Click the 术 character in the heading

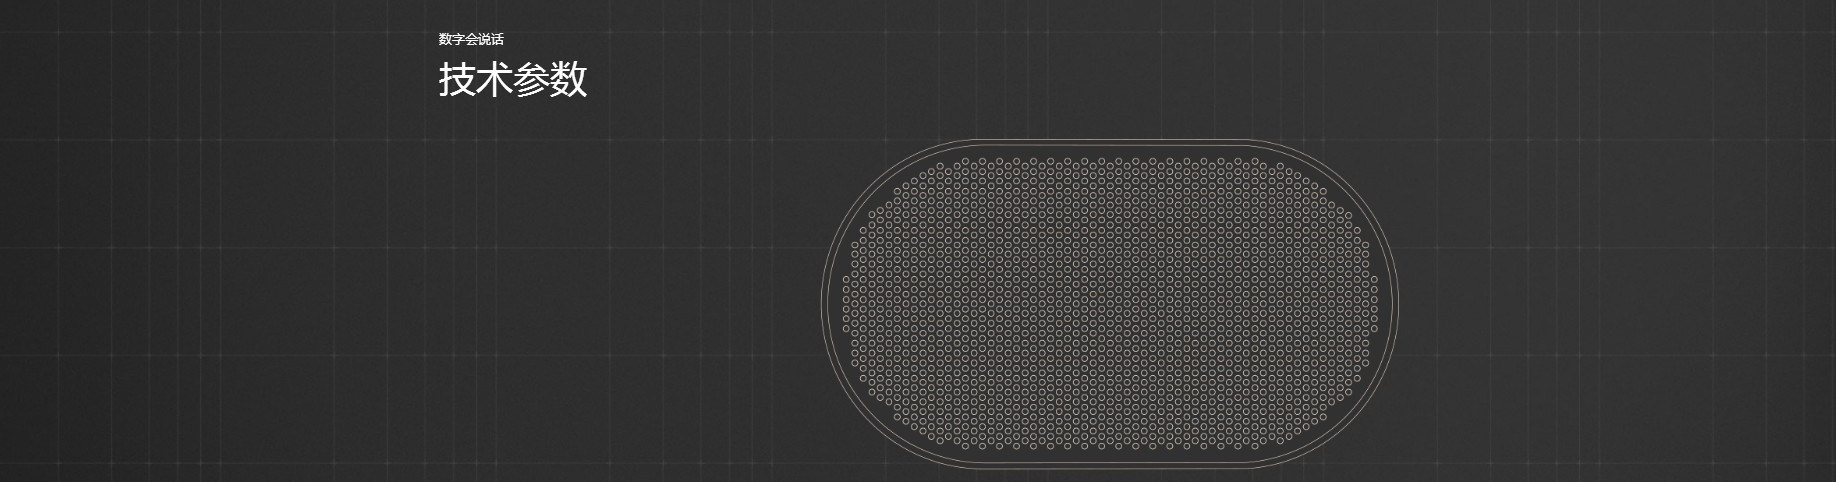(x=494, y=80)
